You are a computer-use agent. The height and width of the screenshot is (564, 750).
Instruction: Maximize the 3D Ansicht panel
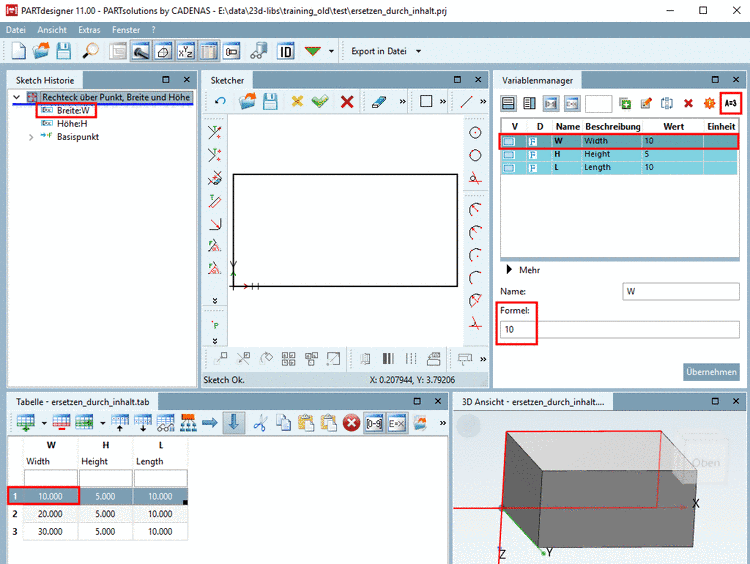point(715,401)
